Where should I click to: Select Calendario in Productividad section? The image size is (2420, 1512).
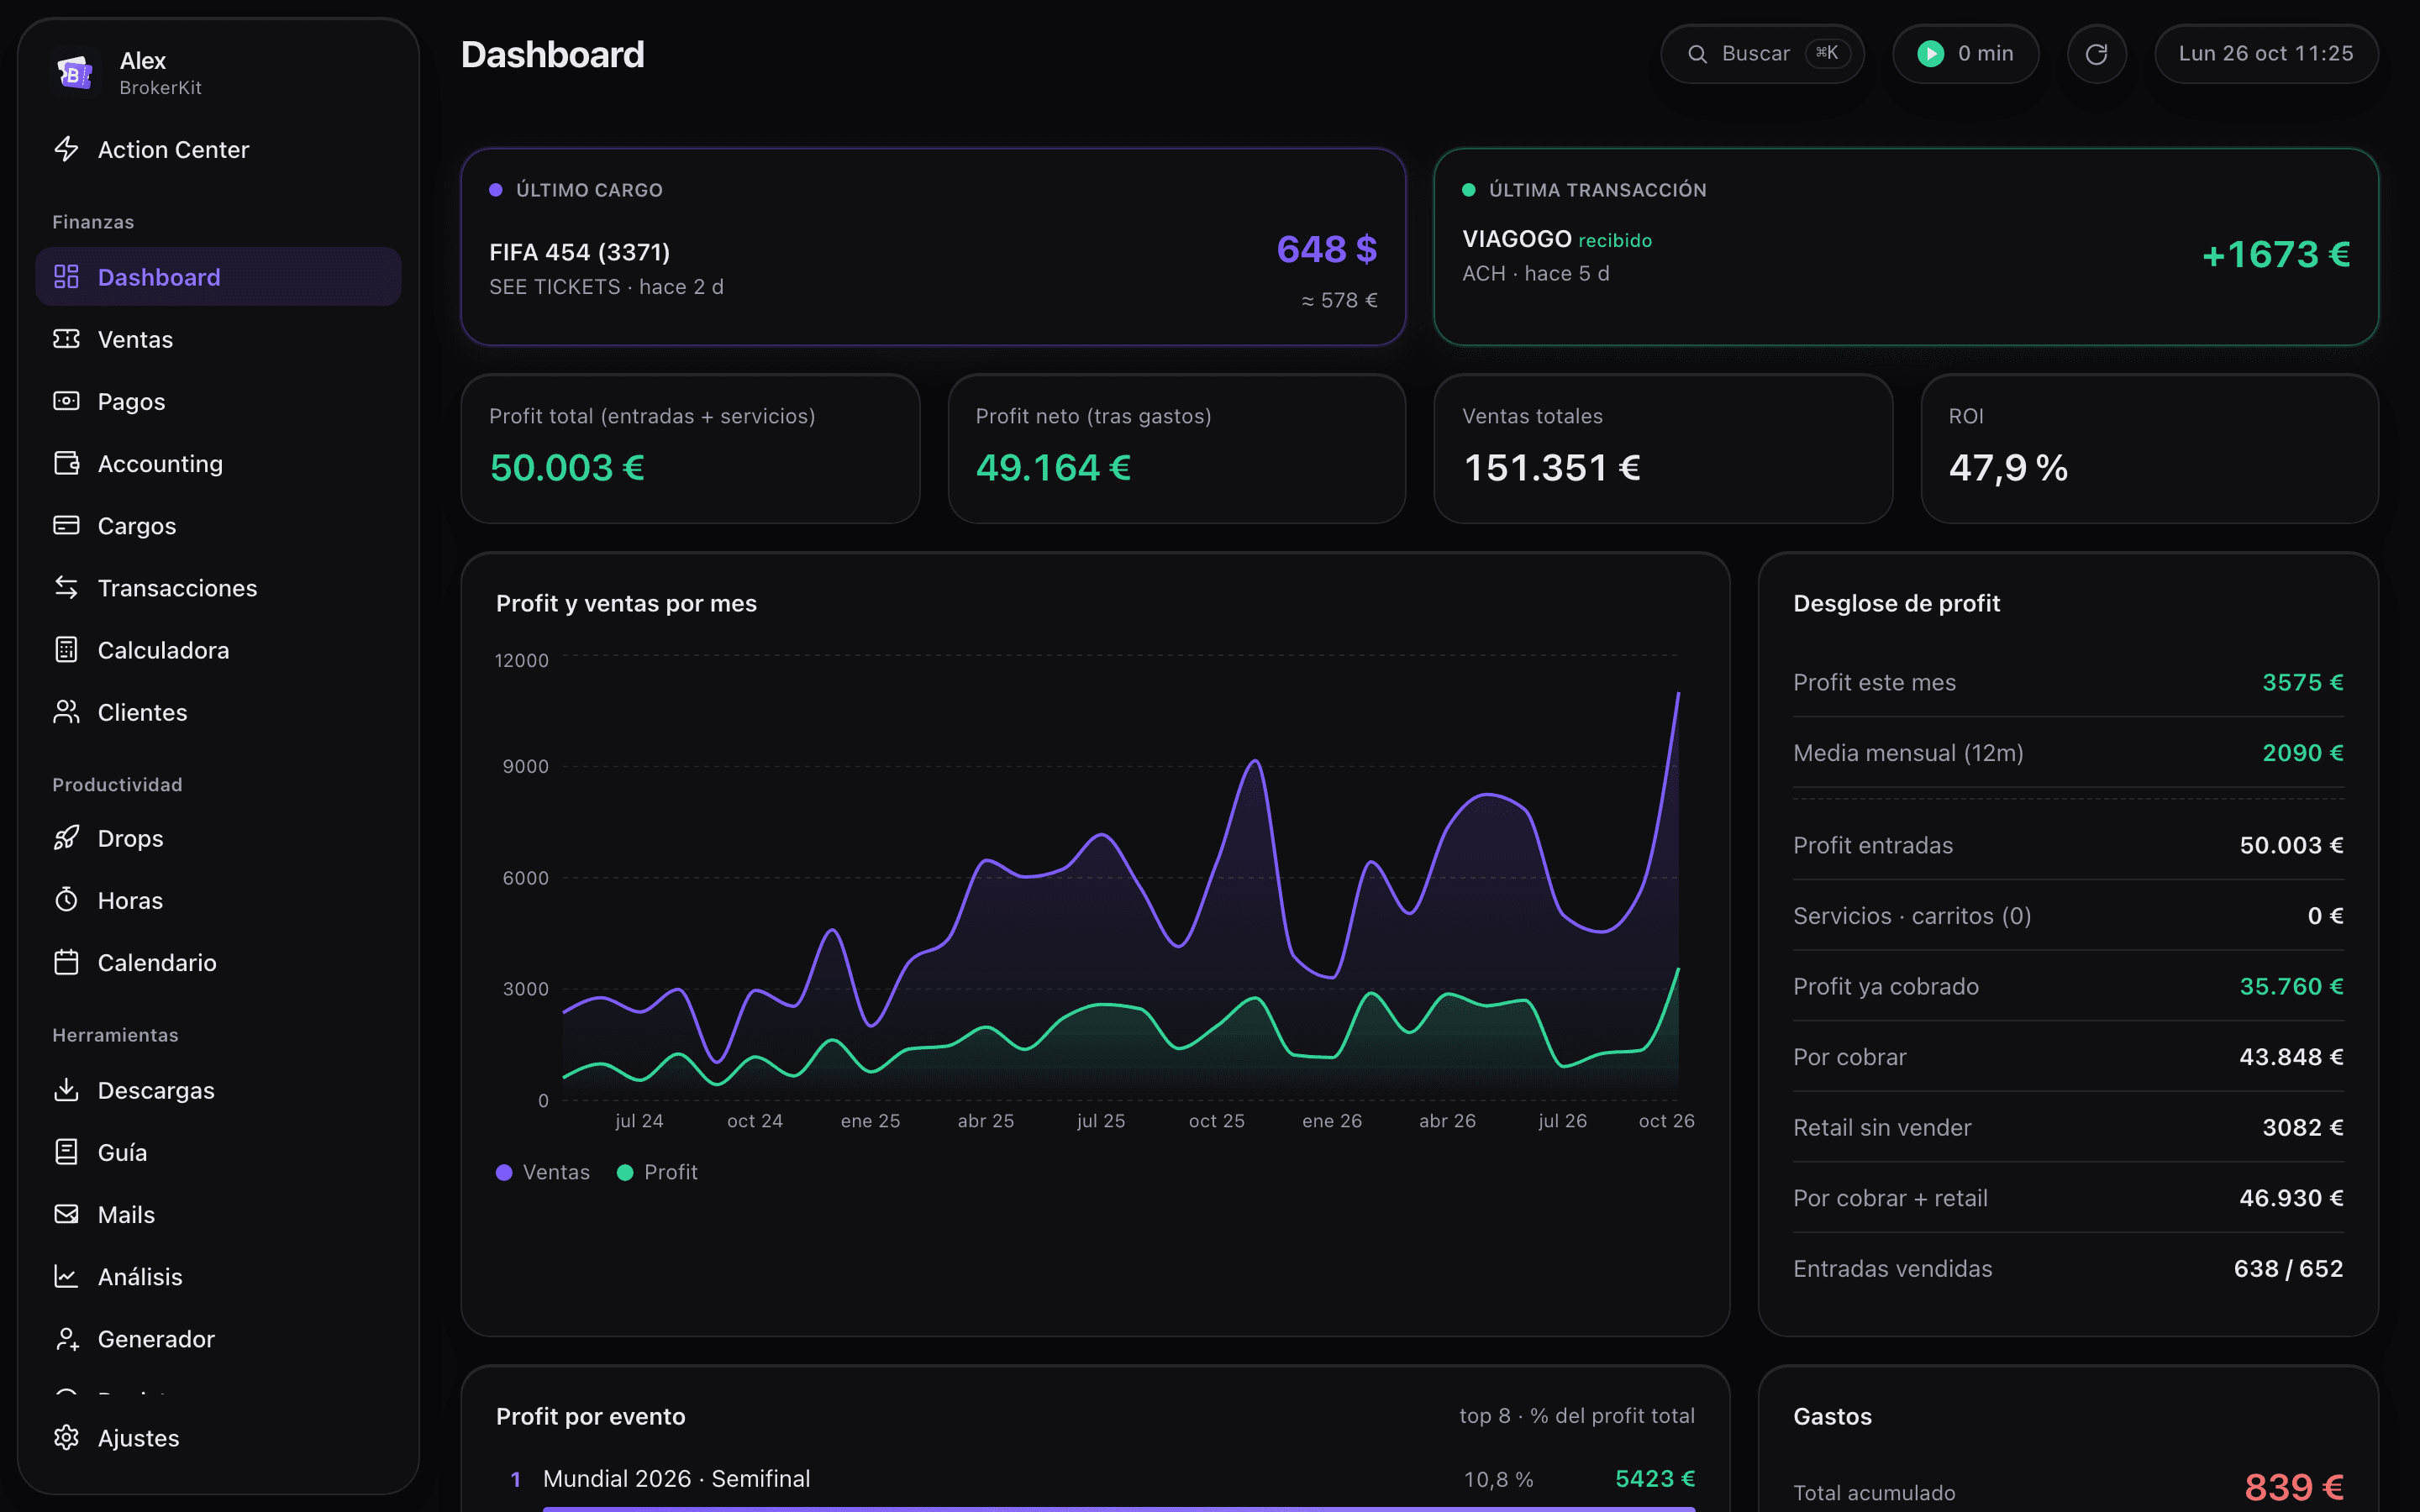[218, 962]
